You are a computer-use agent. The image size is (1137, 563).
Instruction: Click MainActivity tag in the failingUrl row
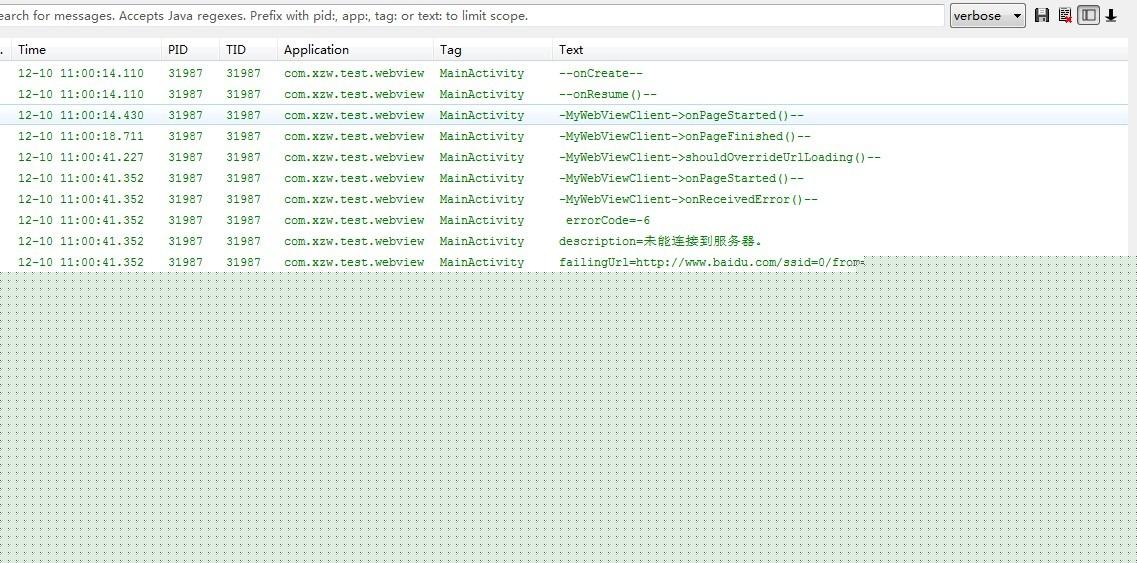point(481,262)
